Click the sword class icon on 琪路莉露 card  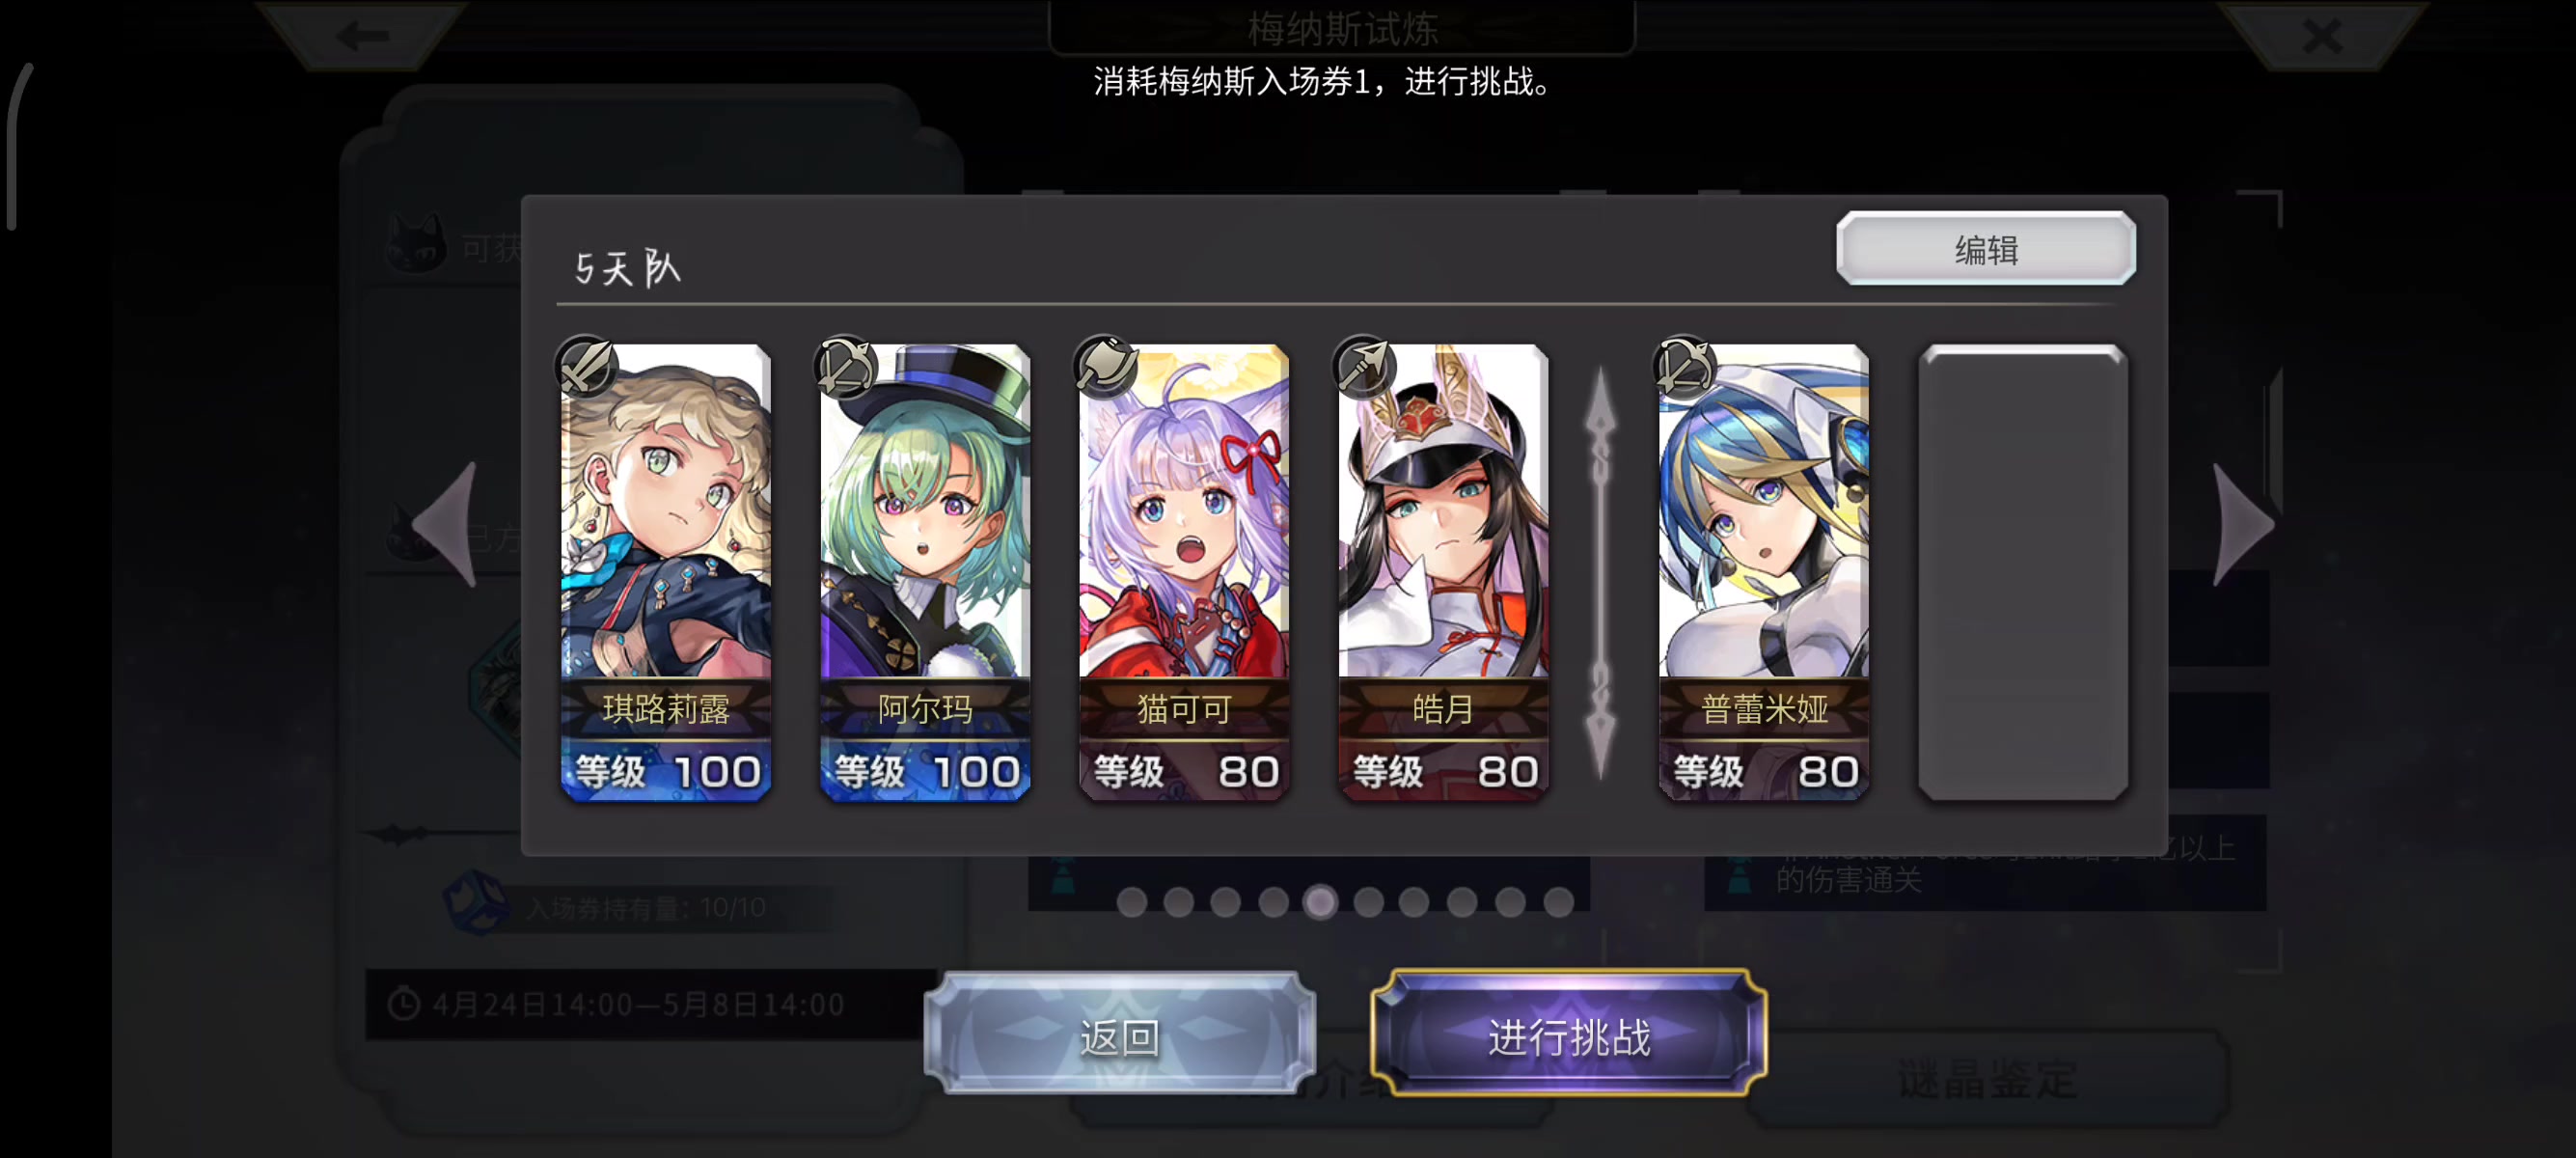point(585,367)
